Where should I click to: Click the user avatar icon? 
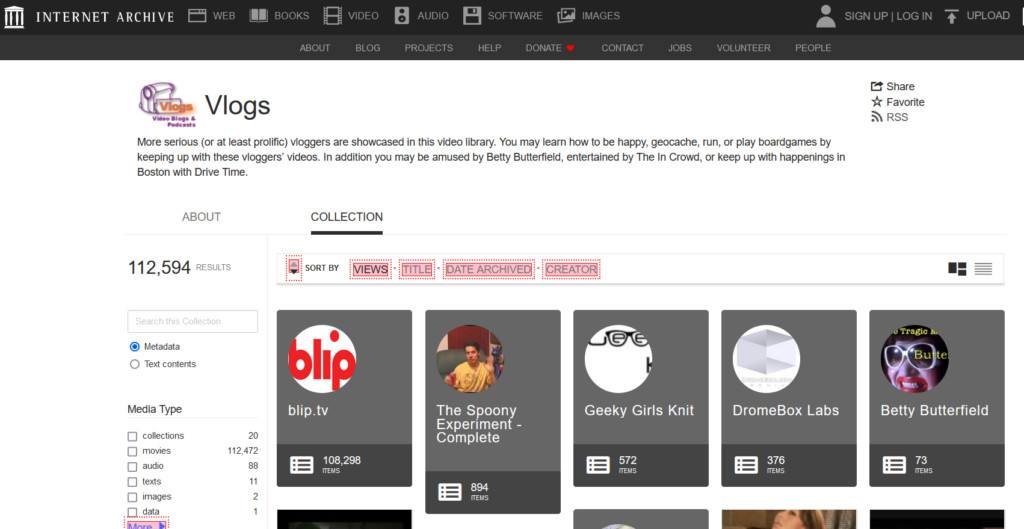pyautogui.click(x=825, y=16)
